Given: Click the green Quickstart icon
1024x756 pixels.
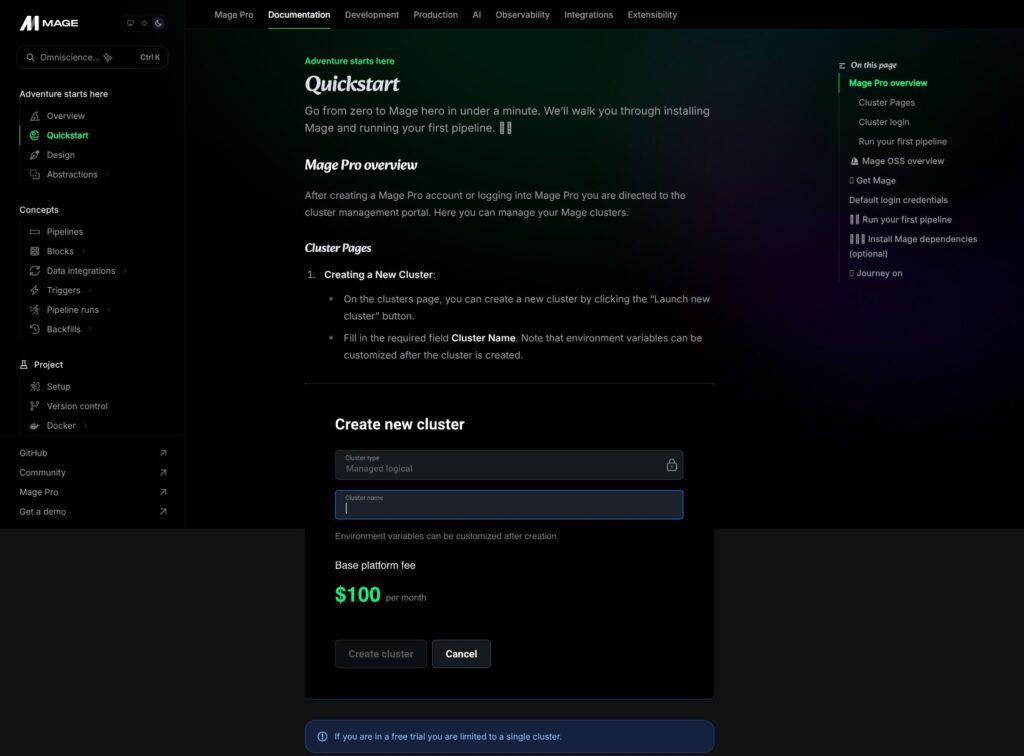Looking at the screenshot, I should (x=35, y=135).
